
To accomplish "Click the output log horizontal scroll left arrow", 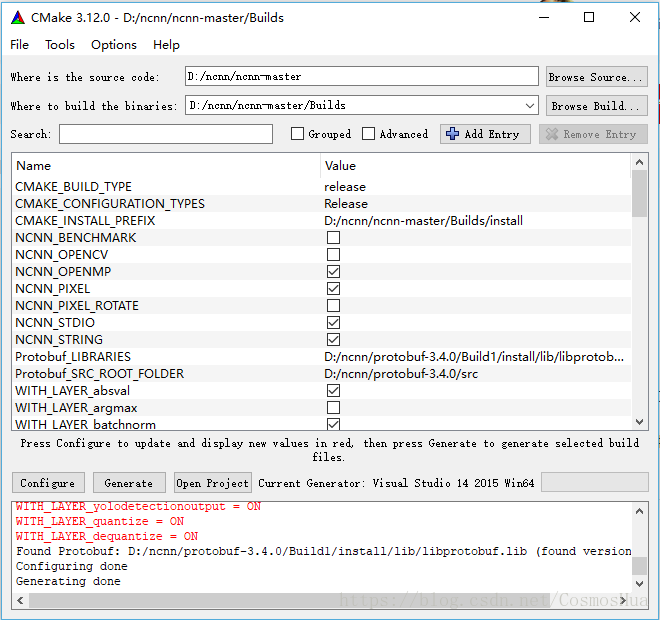I will click(20, 600).
